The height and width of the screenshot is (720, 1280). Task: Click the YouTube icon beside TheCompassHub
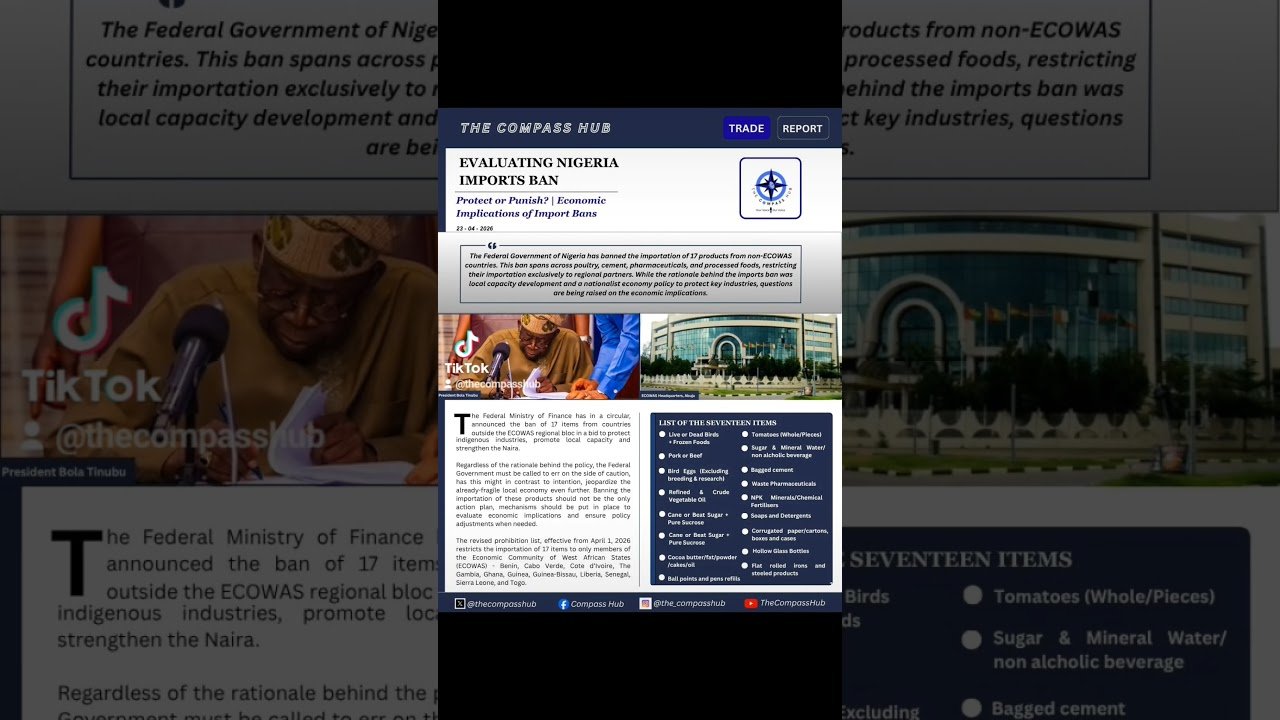750,603
